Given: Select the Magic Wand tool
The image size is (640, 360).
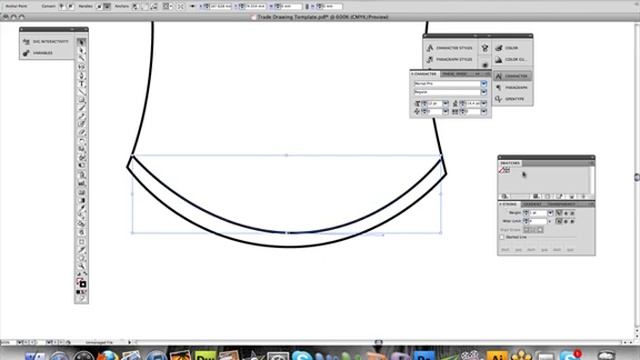Looking at the screenshot, I should 82,59.
